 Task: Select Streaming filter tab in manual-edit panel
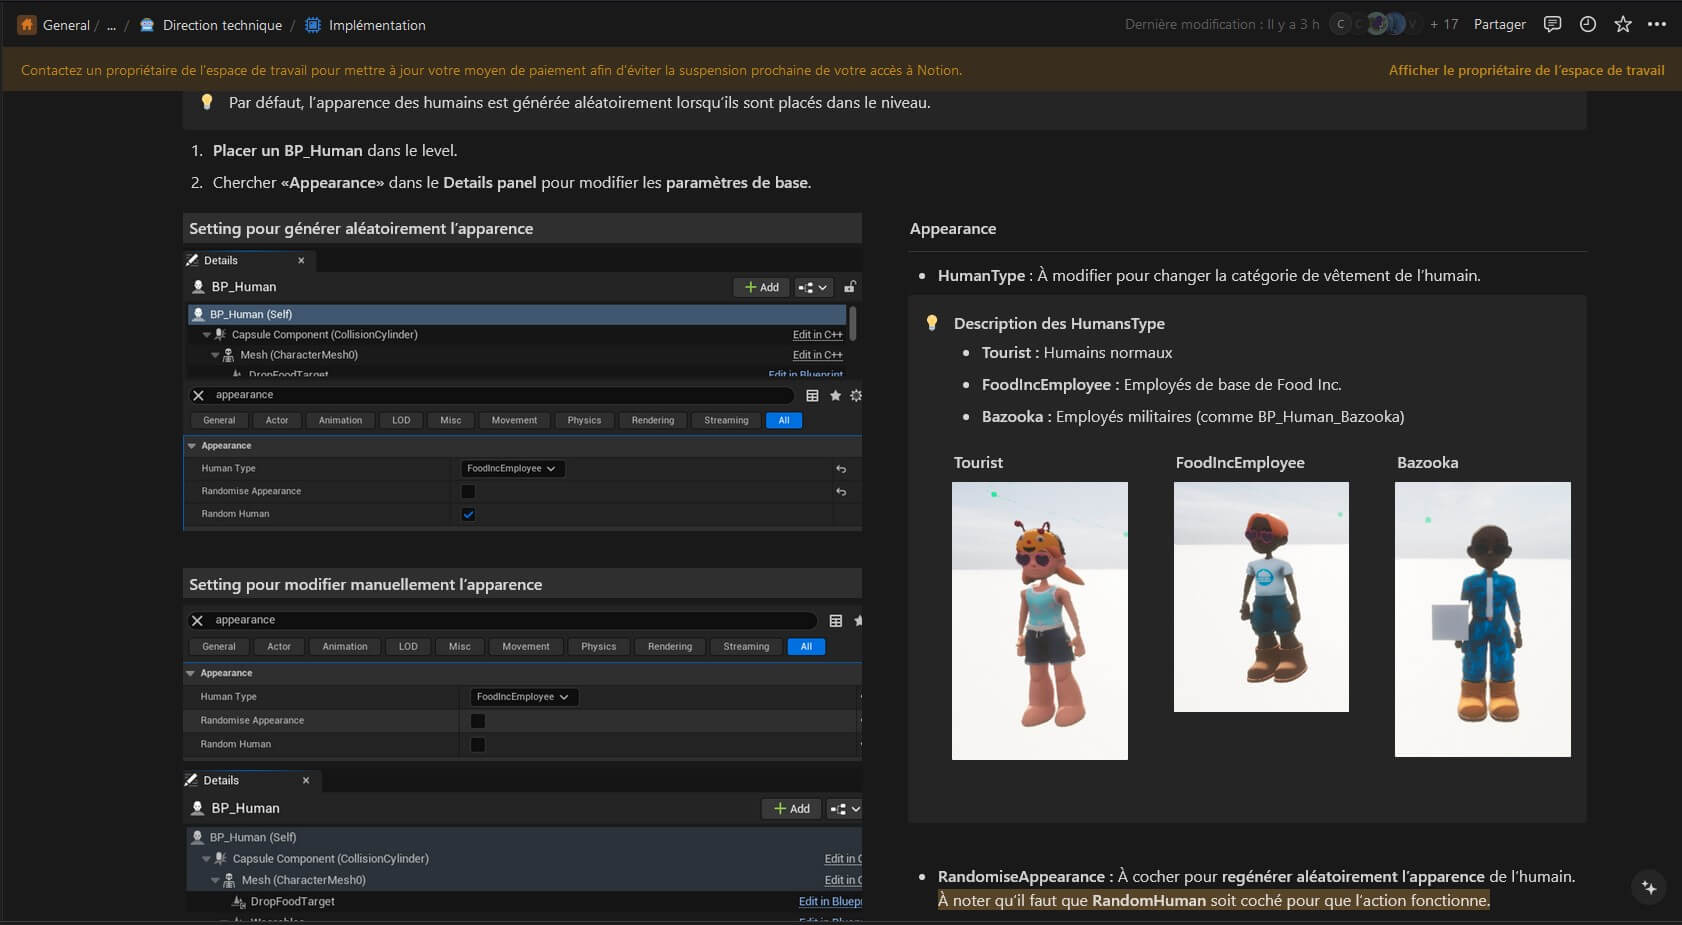point(746,646)
